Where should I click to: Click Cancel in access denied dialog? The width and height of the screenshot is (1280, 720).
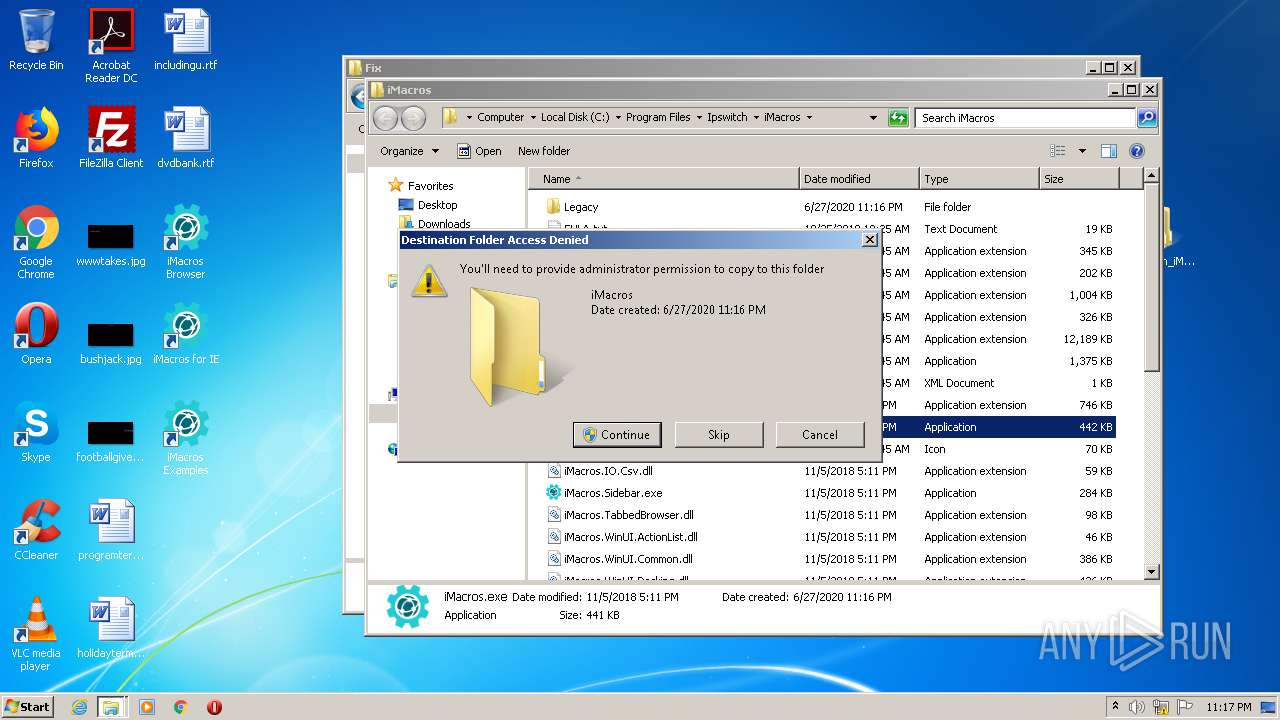[x=820, y=435]
